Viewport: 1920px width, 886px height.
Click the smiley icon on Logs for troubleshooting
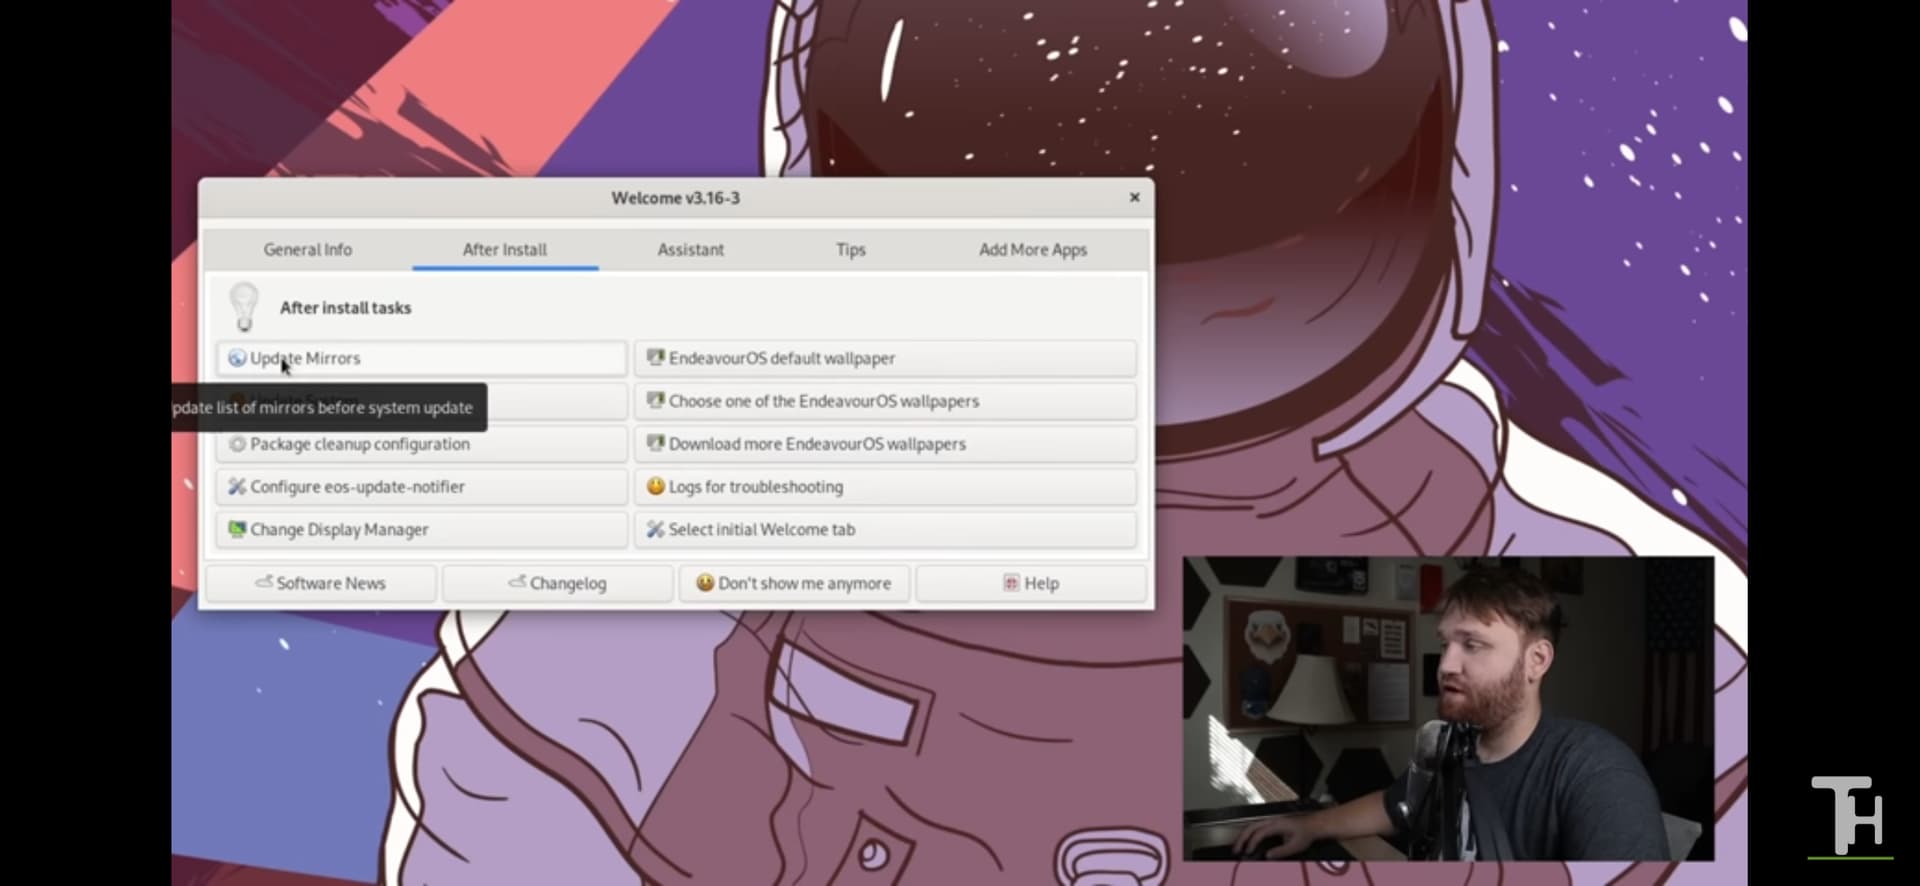656,486
